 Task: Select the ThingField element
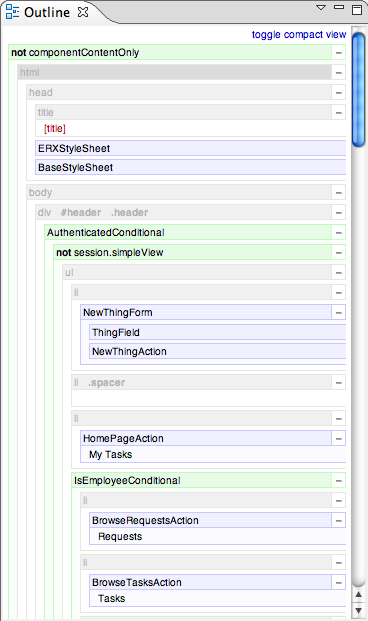pos(217,332)
